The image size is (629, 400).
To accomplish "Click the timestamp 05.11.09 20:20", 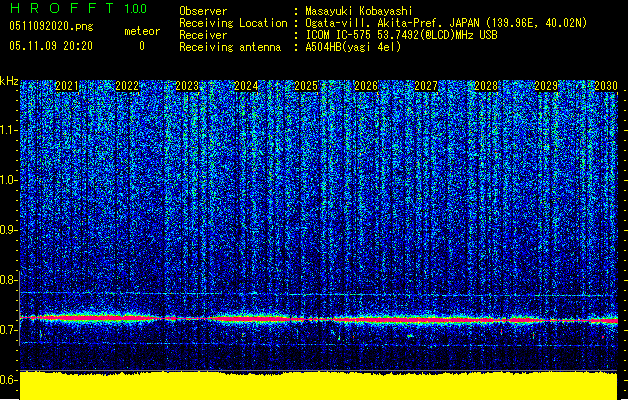I will 51,46.
